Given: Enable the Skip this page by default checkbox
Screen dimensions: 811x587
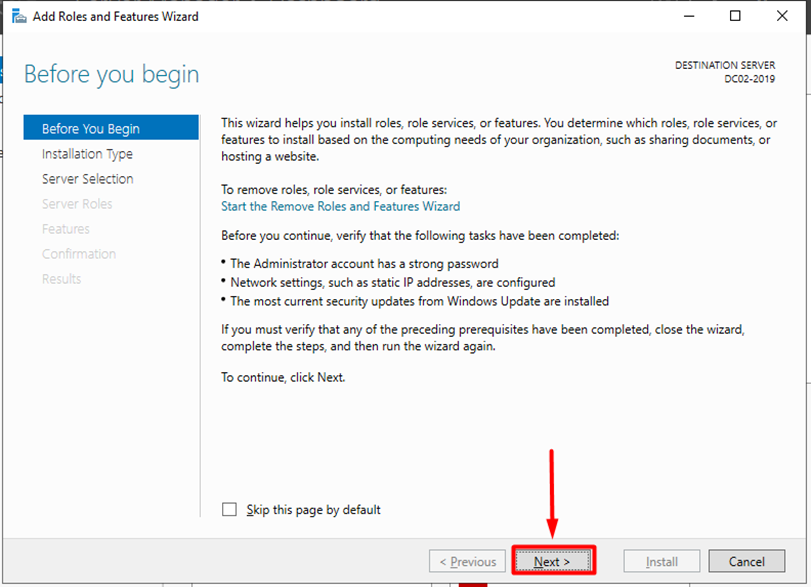Looking at the screenshot, I should (230, 509).
